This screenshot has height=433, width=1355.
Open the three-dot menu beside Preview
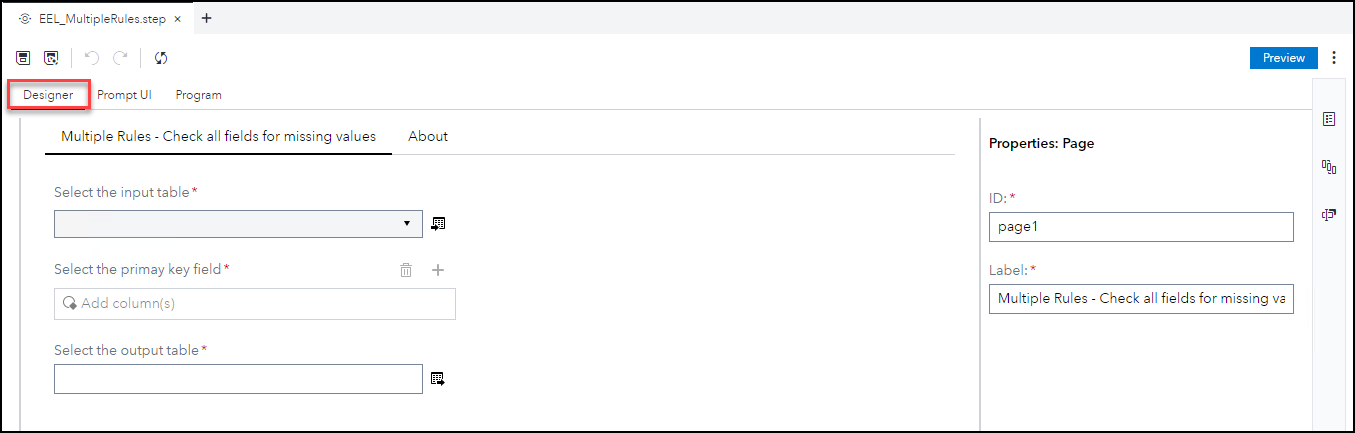coord(1333,58)
